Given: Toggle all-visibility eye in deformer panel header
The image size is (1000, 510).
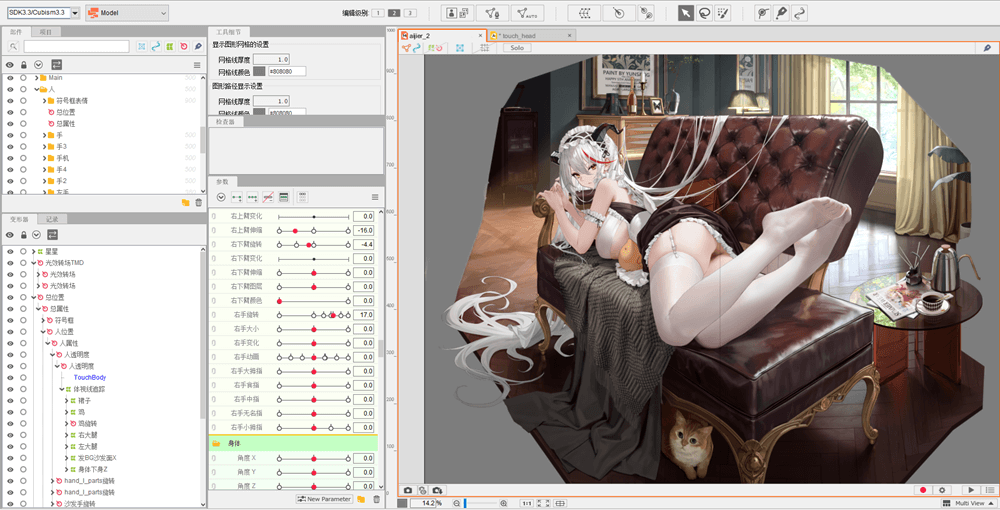Looking at the screenshot, I should [x=10, y=235].
